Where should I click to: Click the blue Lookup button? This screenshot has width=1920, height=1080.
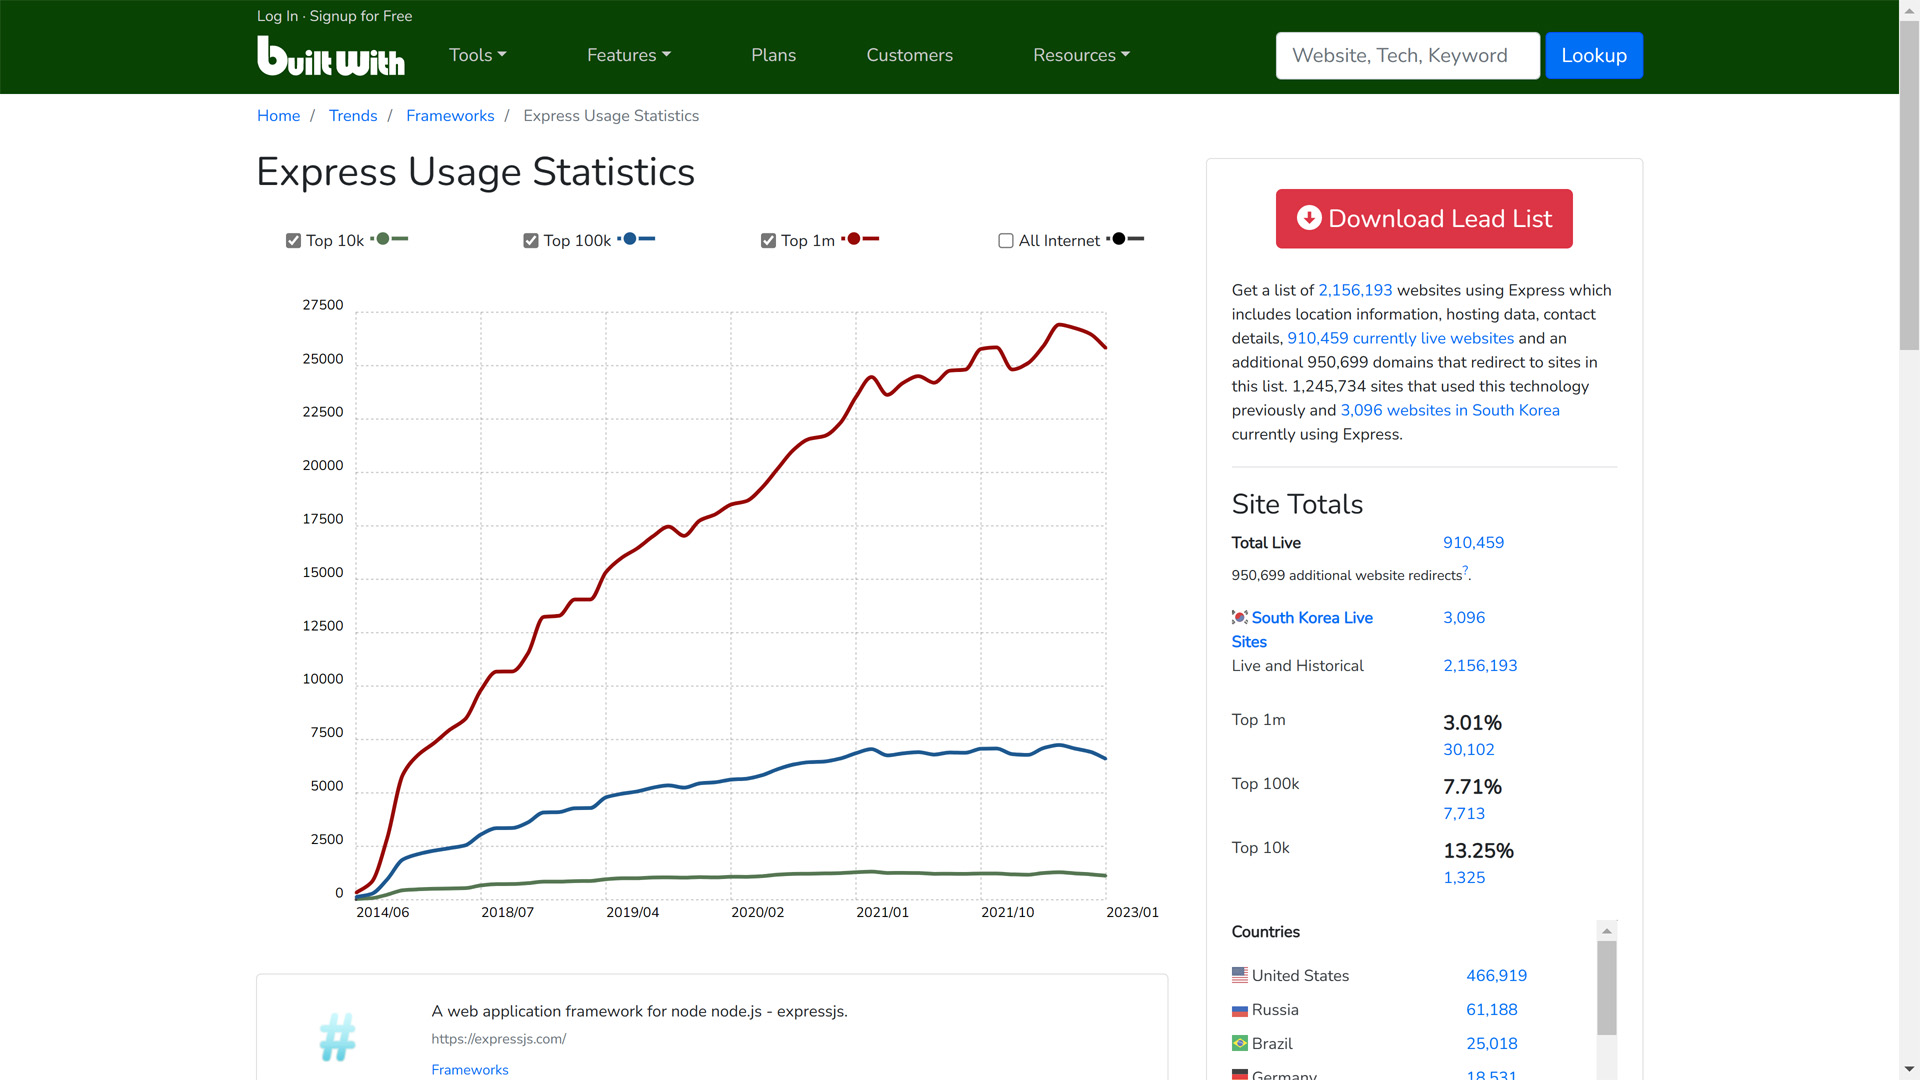(1594, 56)
